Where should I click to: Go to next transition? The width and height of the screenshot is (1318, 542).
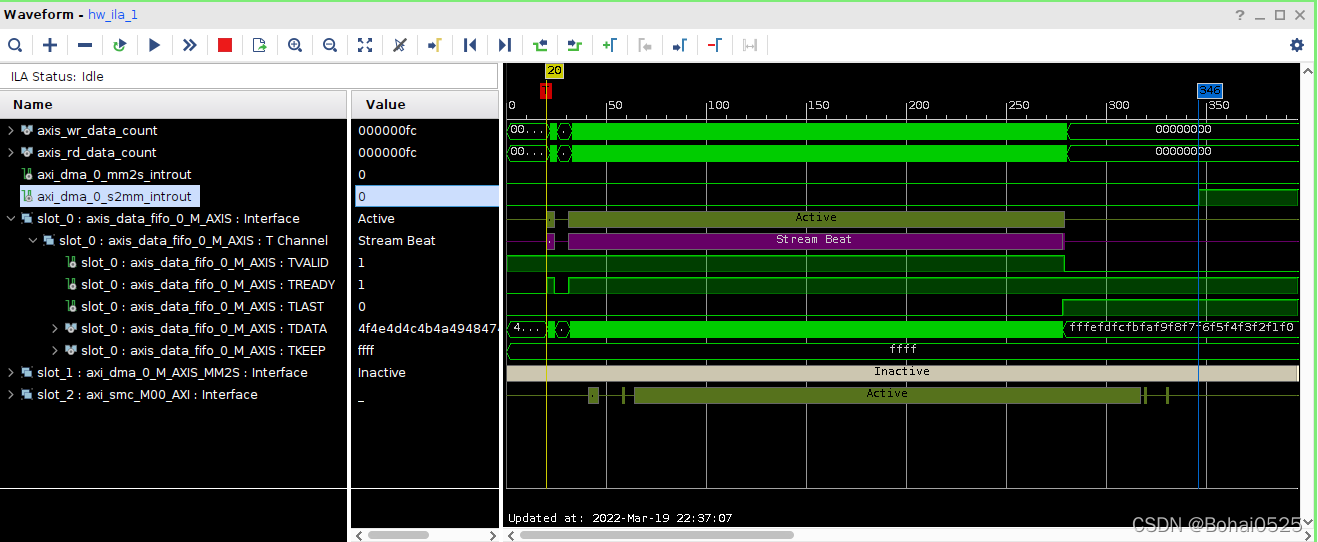[x=574, y=45]
